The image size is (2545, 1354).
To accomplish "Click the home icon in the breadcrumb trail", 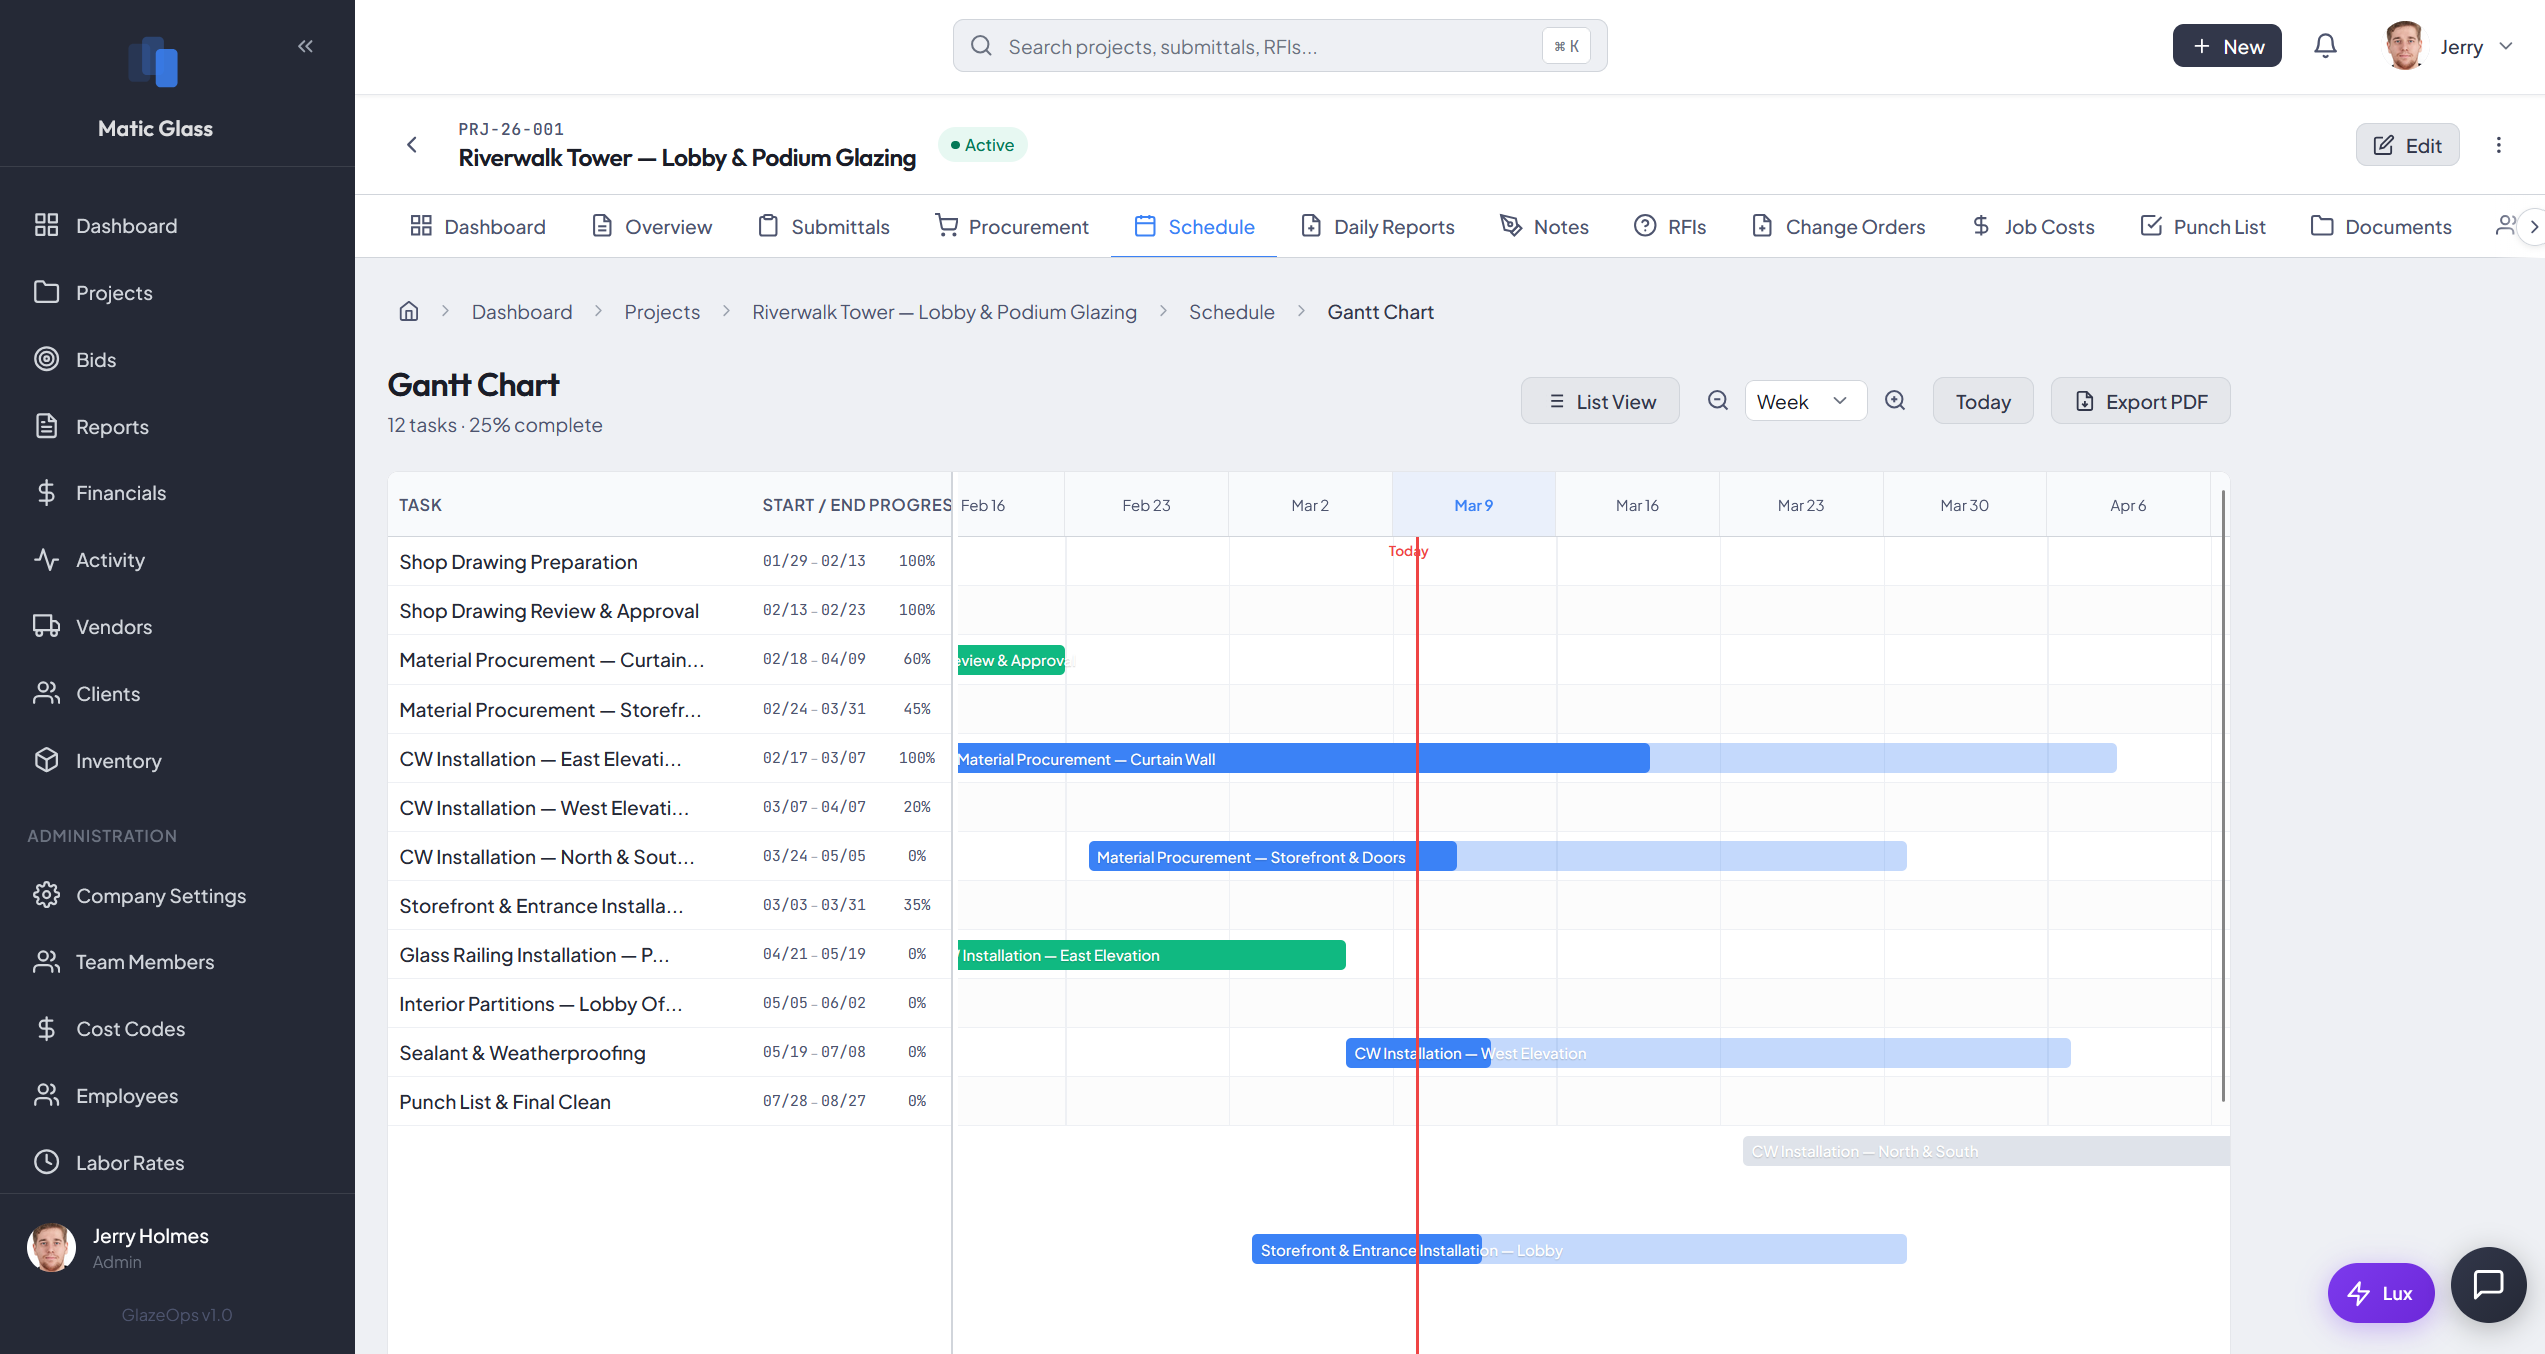I will (409, 311).
